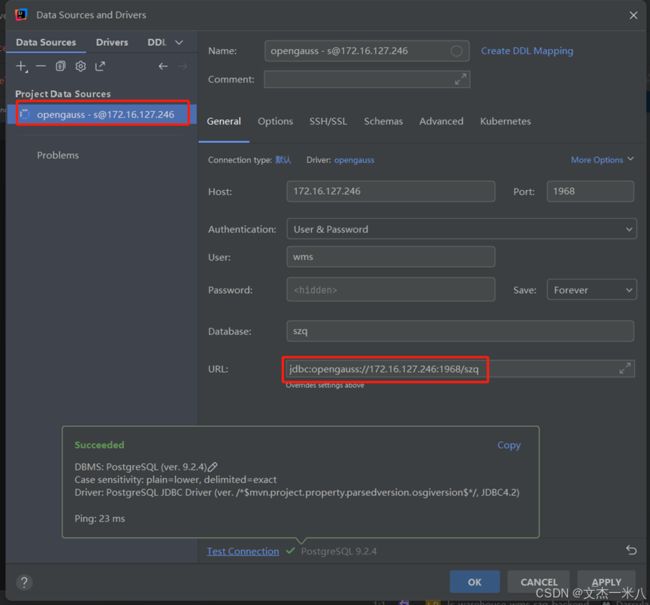Change Connection type link value
This screenshot has height=605, width=650.
pyautogui.click(x=283, y=160)
